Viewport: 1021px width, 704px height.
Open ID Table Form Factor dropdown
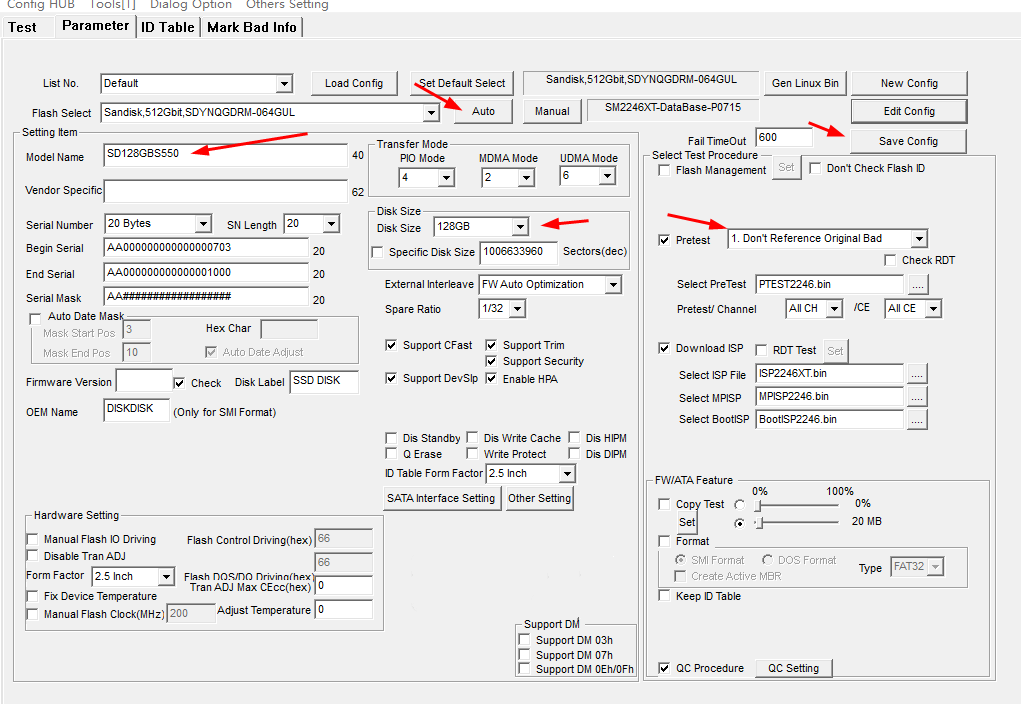(567, 473)
